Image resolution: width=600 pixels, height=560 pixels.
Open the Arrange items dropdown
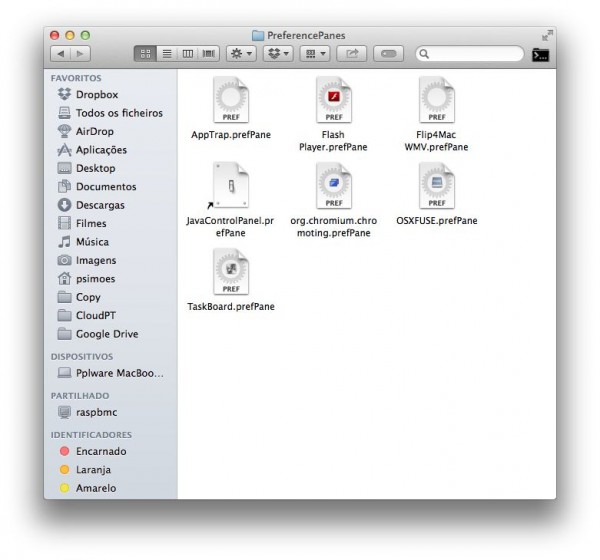(315, 54)
